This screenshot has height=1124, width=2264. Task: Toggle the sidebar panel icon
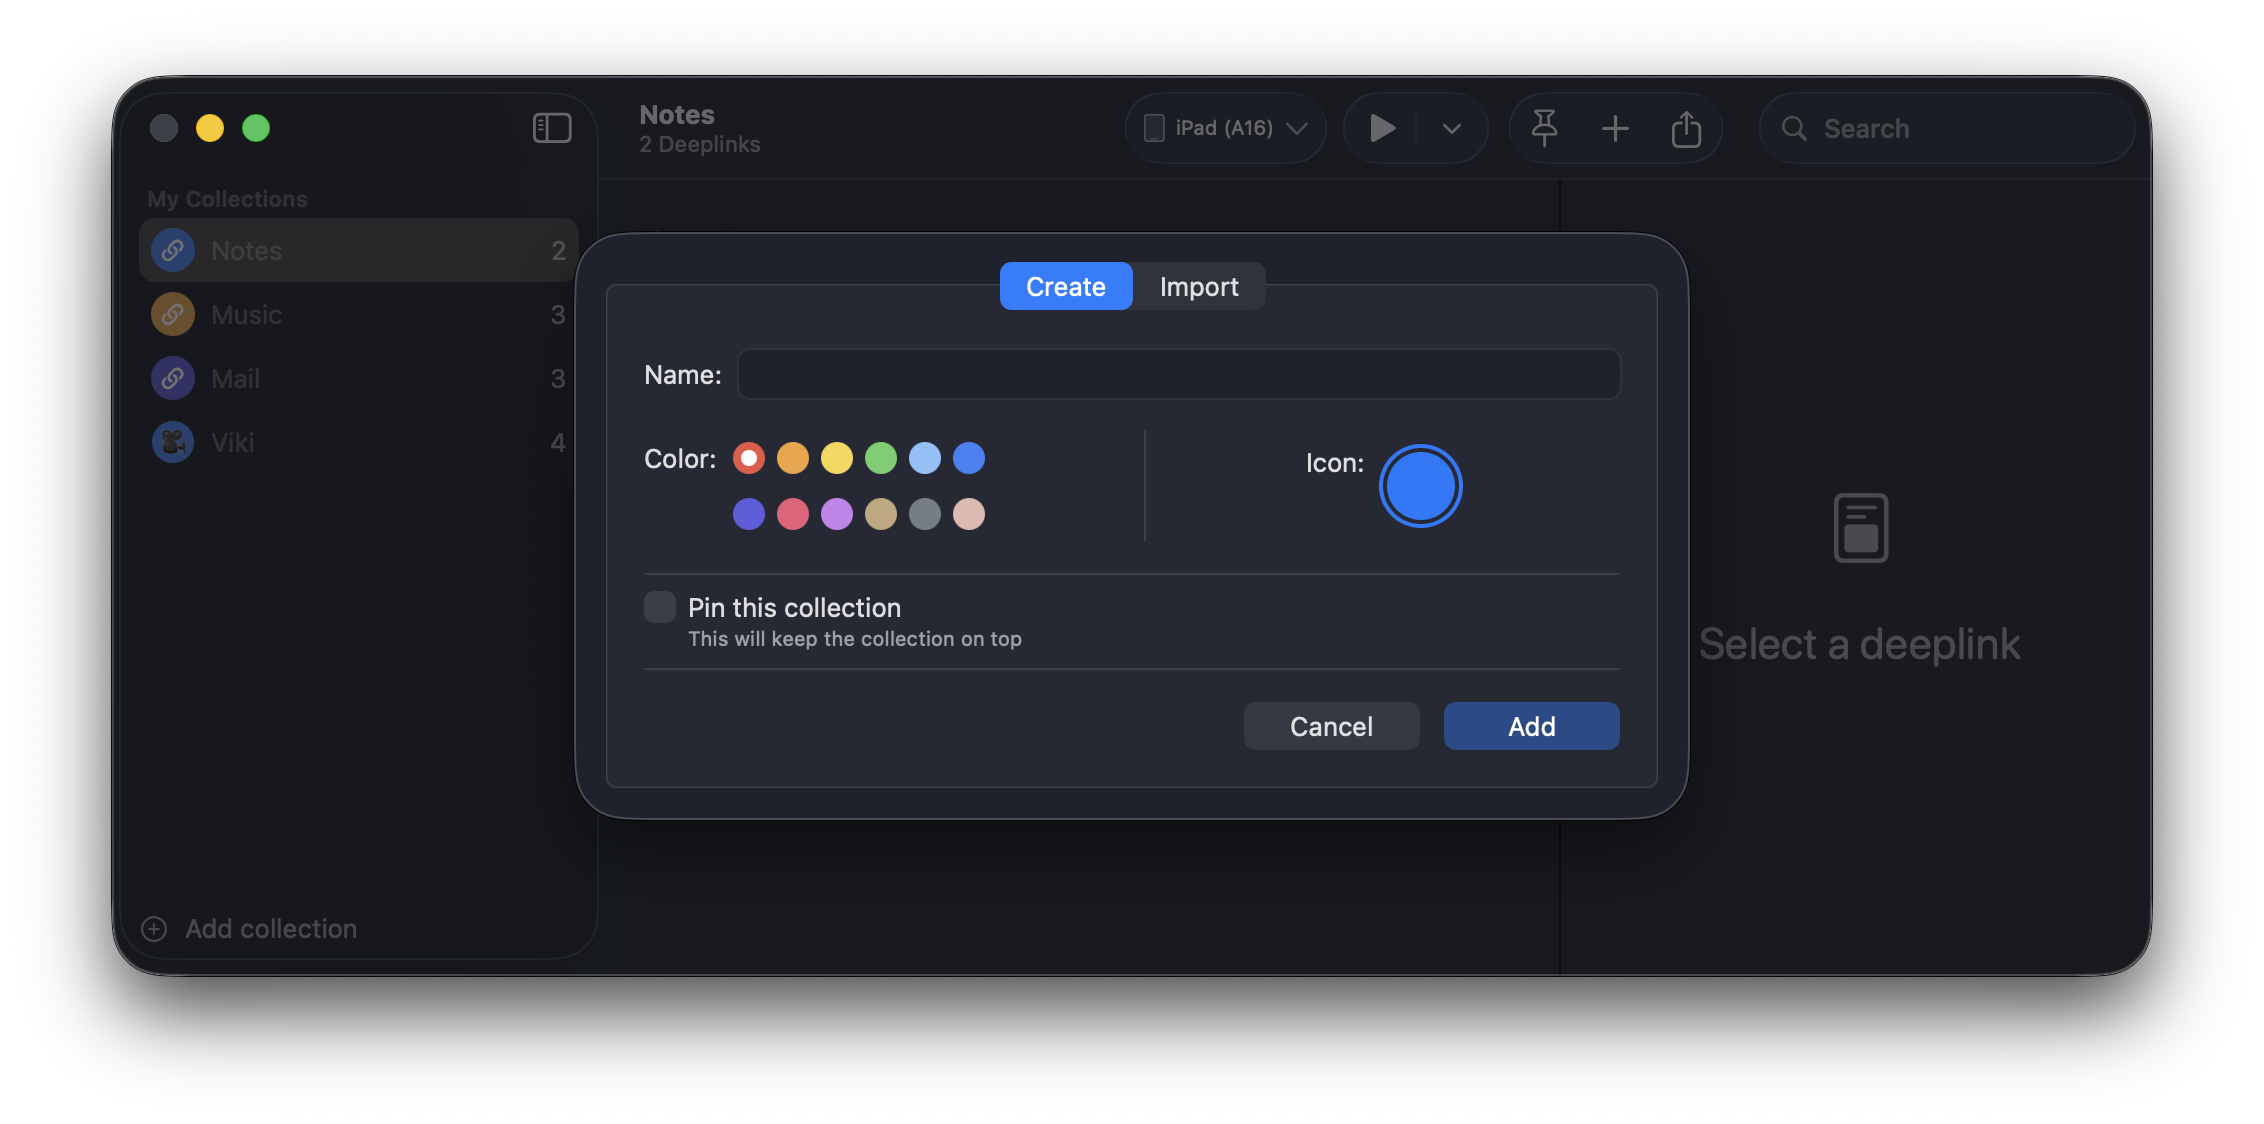(552, 128)
